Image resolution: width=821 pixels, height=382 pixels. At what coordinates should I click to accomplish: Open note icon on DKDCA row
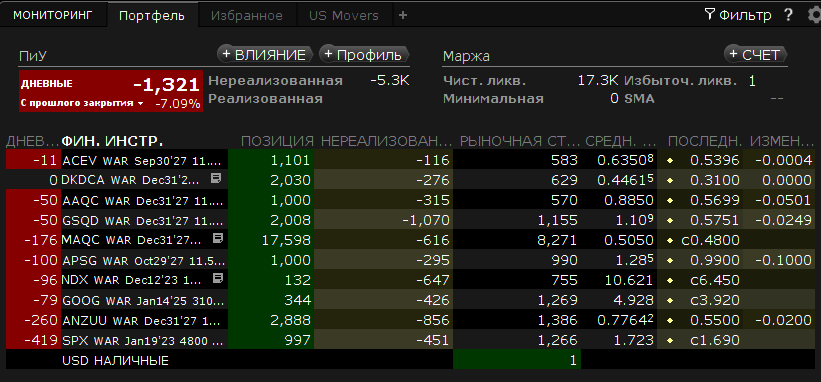[216, 179]
